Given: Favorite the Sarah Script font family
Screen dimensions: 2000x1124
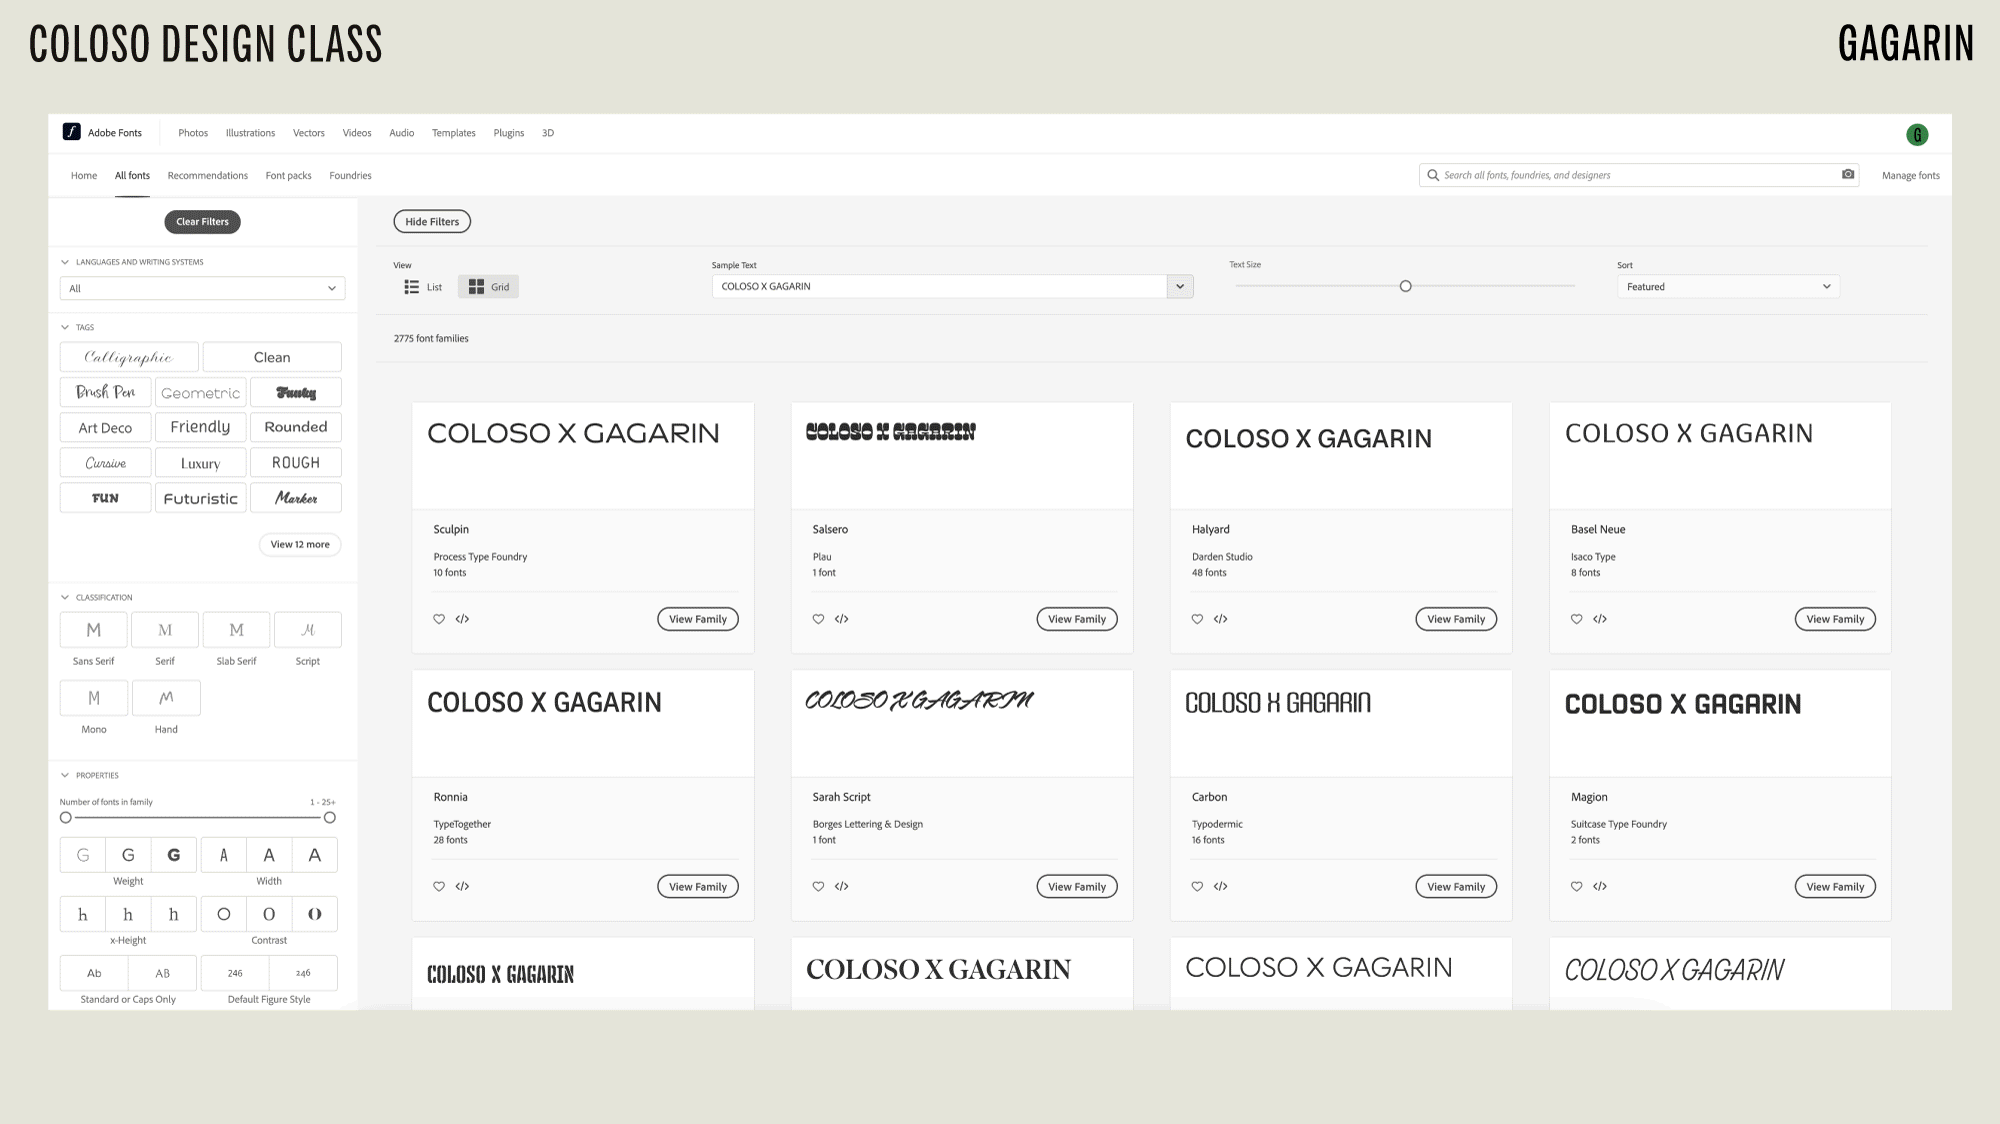Looking at the screenshot, I should click(818, 886).
